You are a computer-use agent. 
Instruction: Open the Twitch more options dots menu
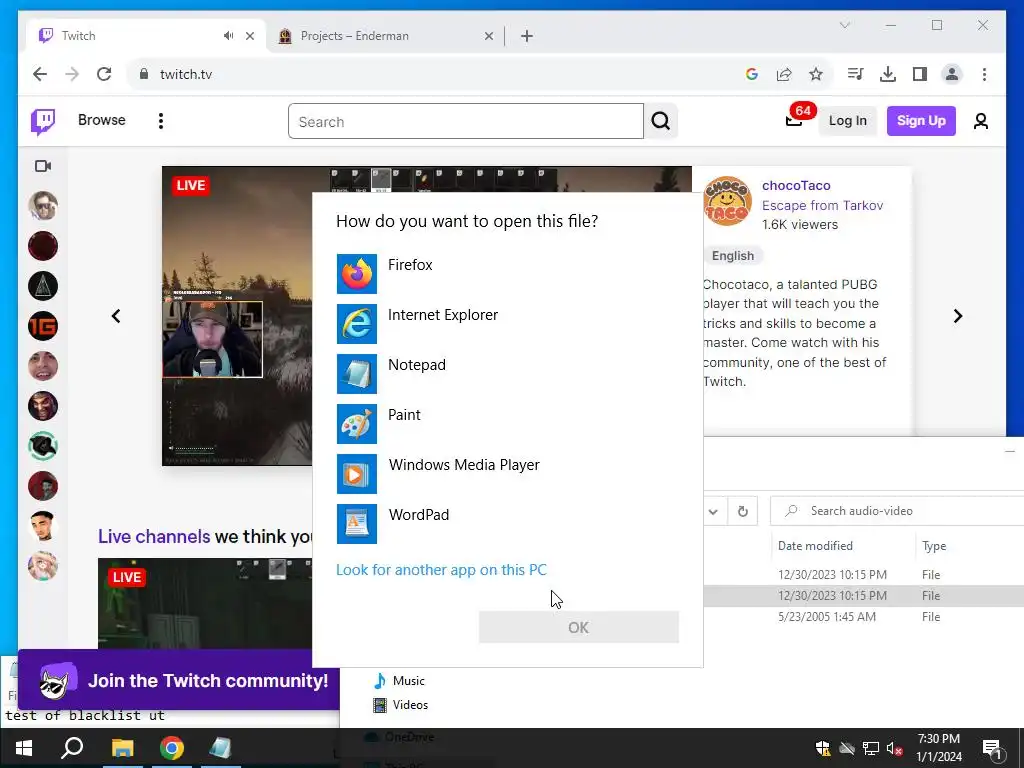161,121
